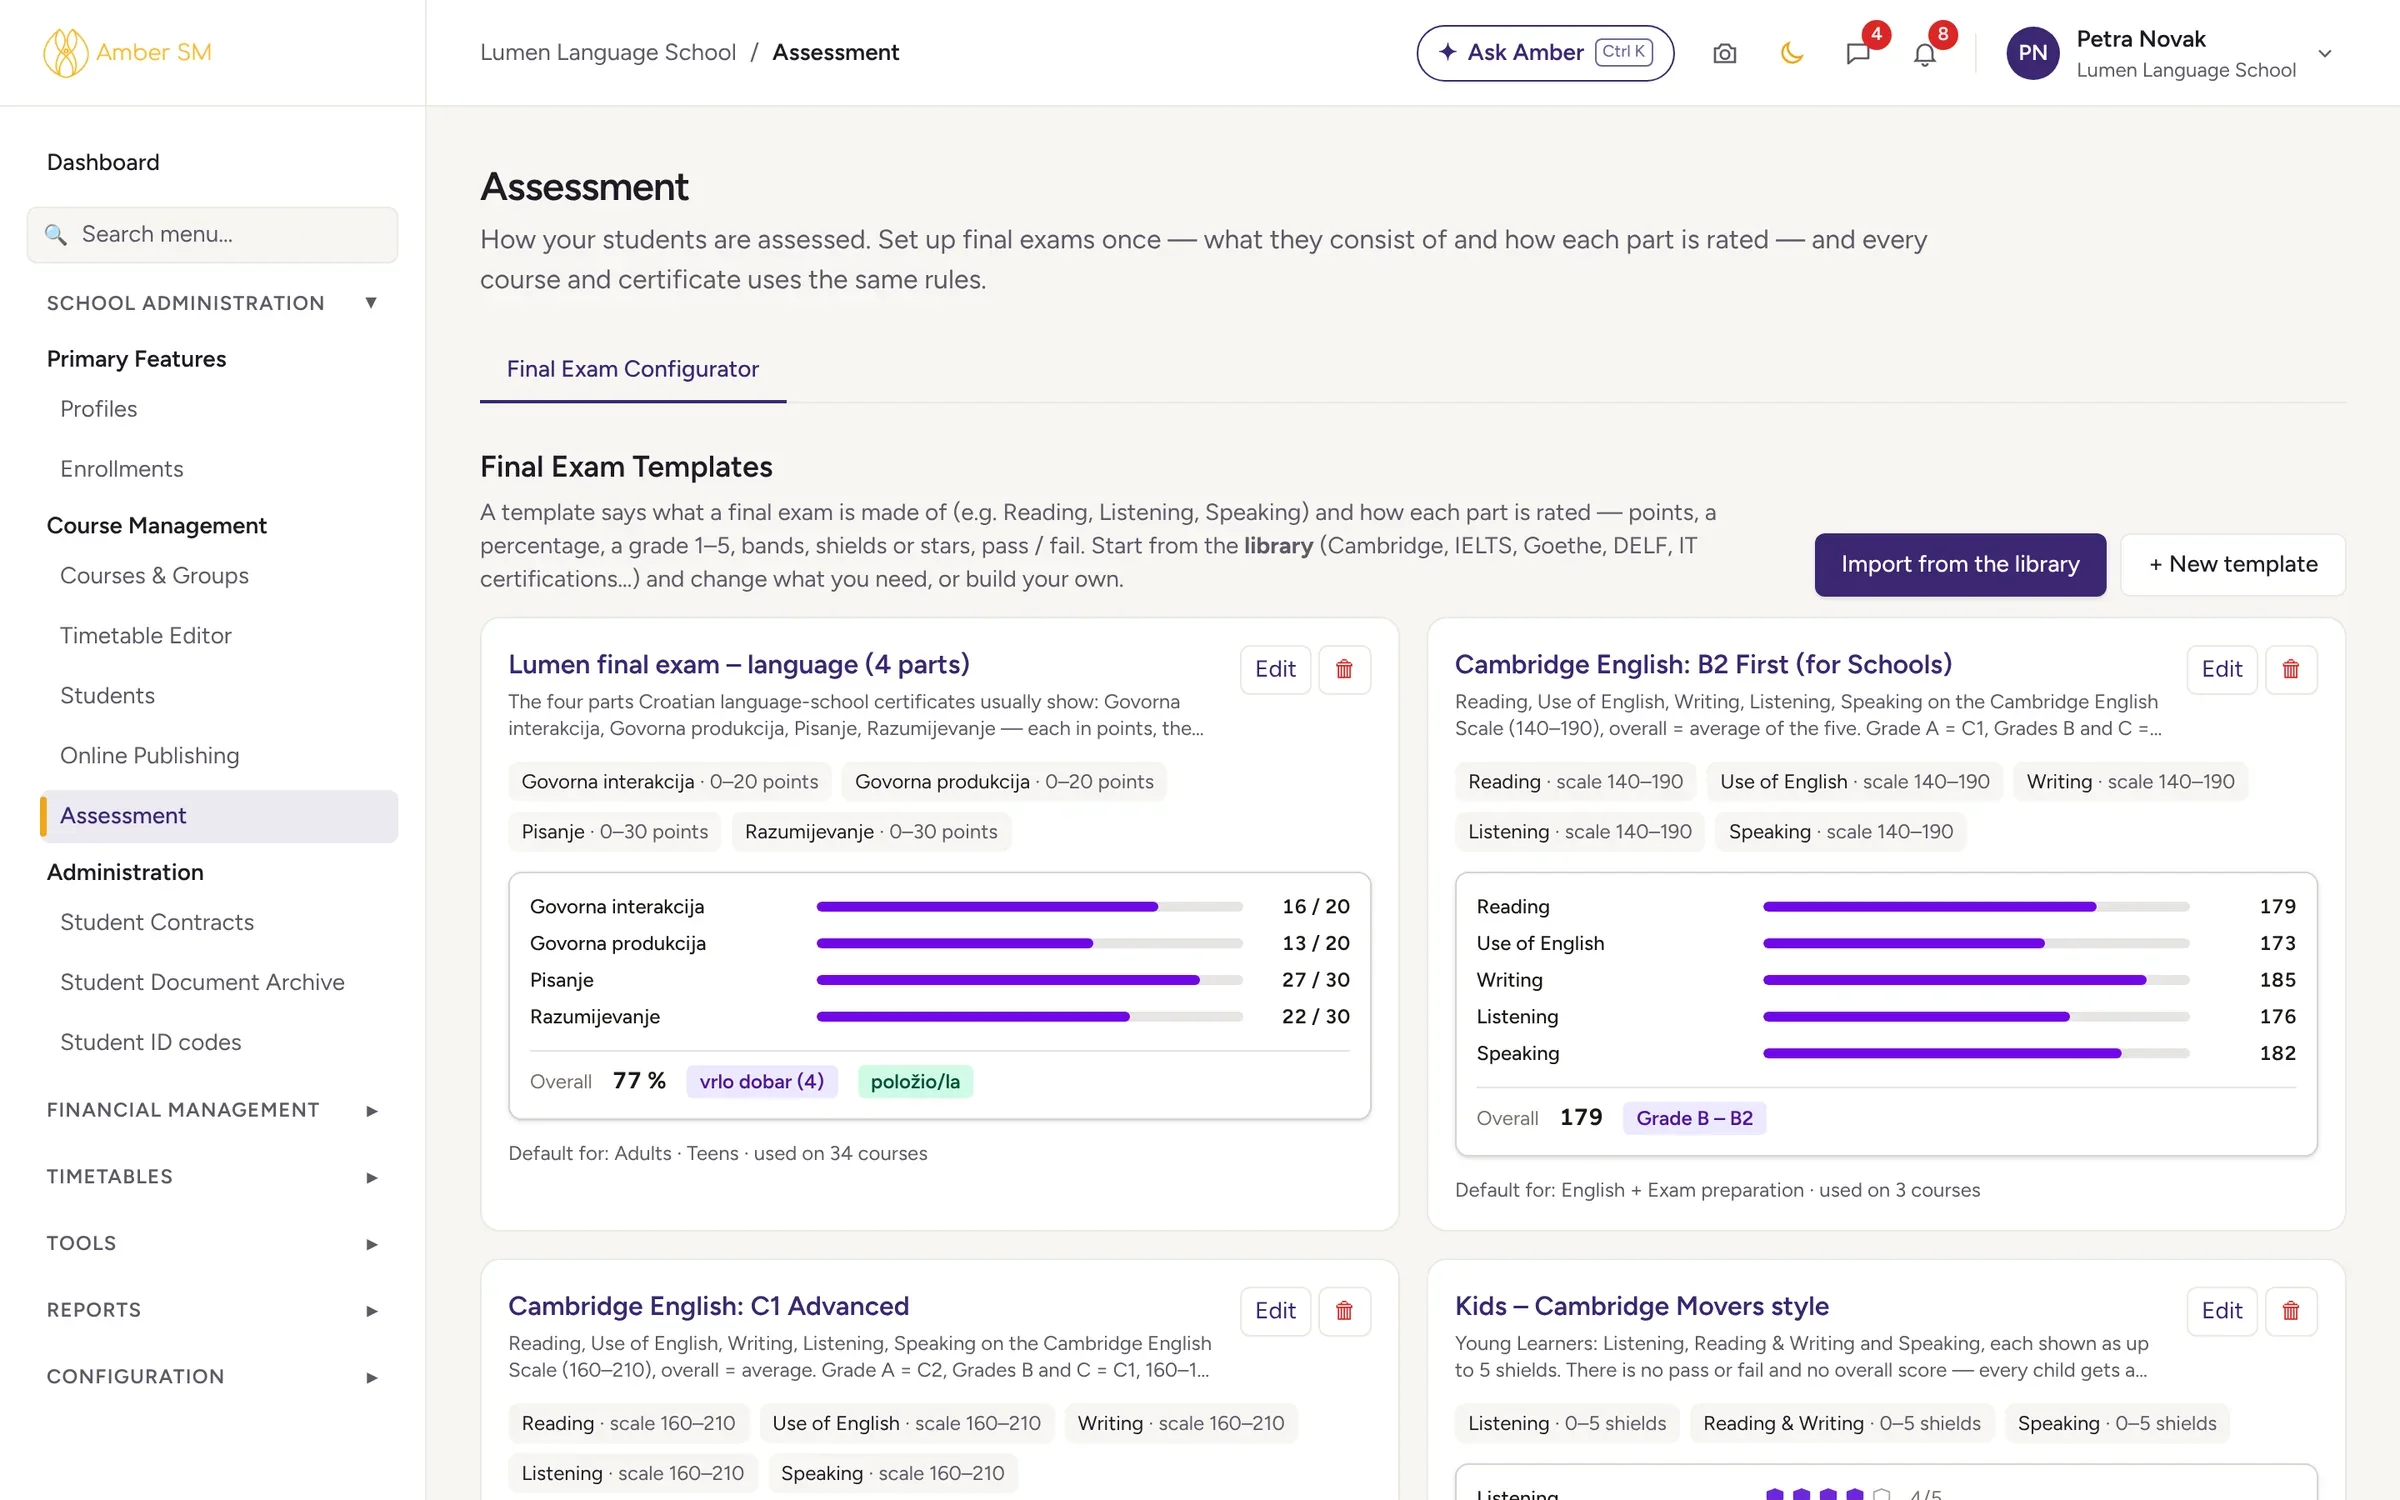The image size is (2400, 1500).
Task: Expand the Reports section
Action: (x=212, y=1310)
